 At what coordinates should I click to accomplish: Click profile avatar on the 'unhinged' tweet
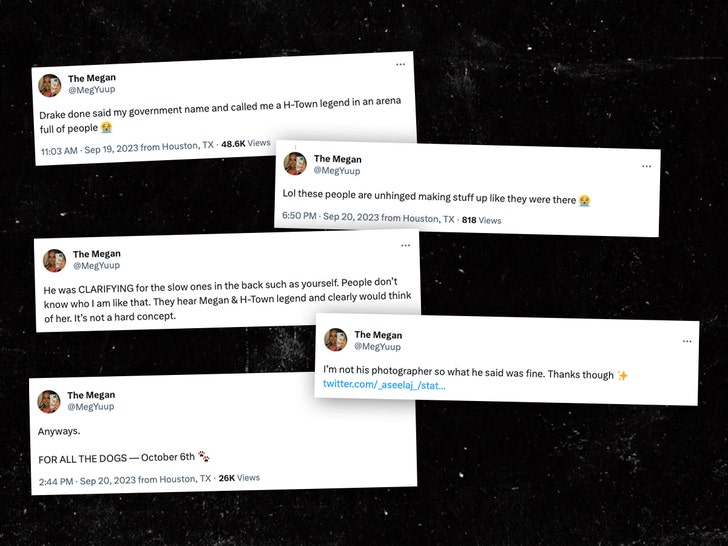[295, 164]
